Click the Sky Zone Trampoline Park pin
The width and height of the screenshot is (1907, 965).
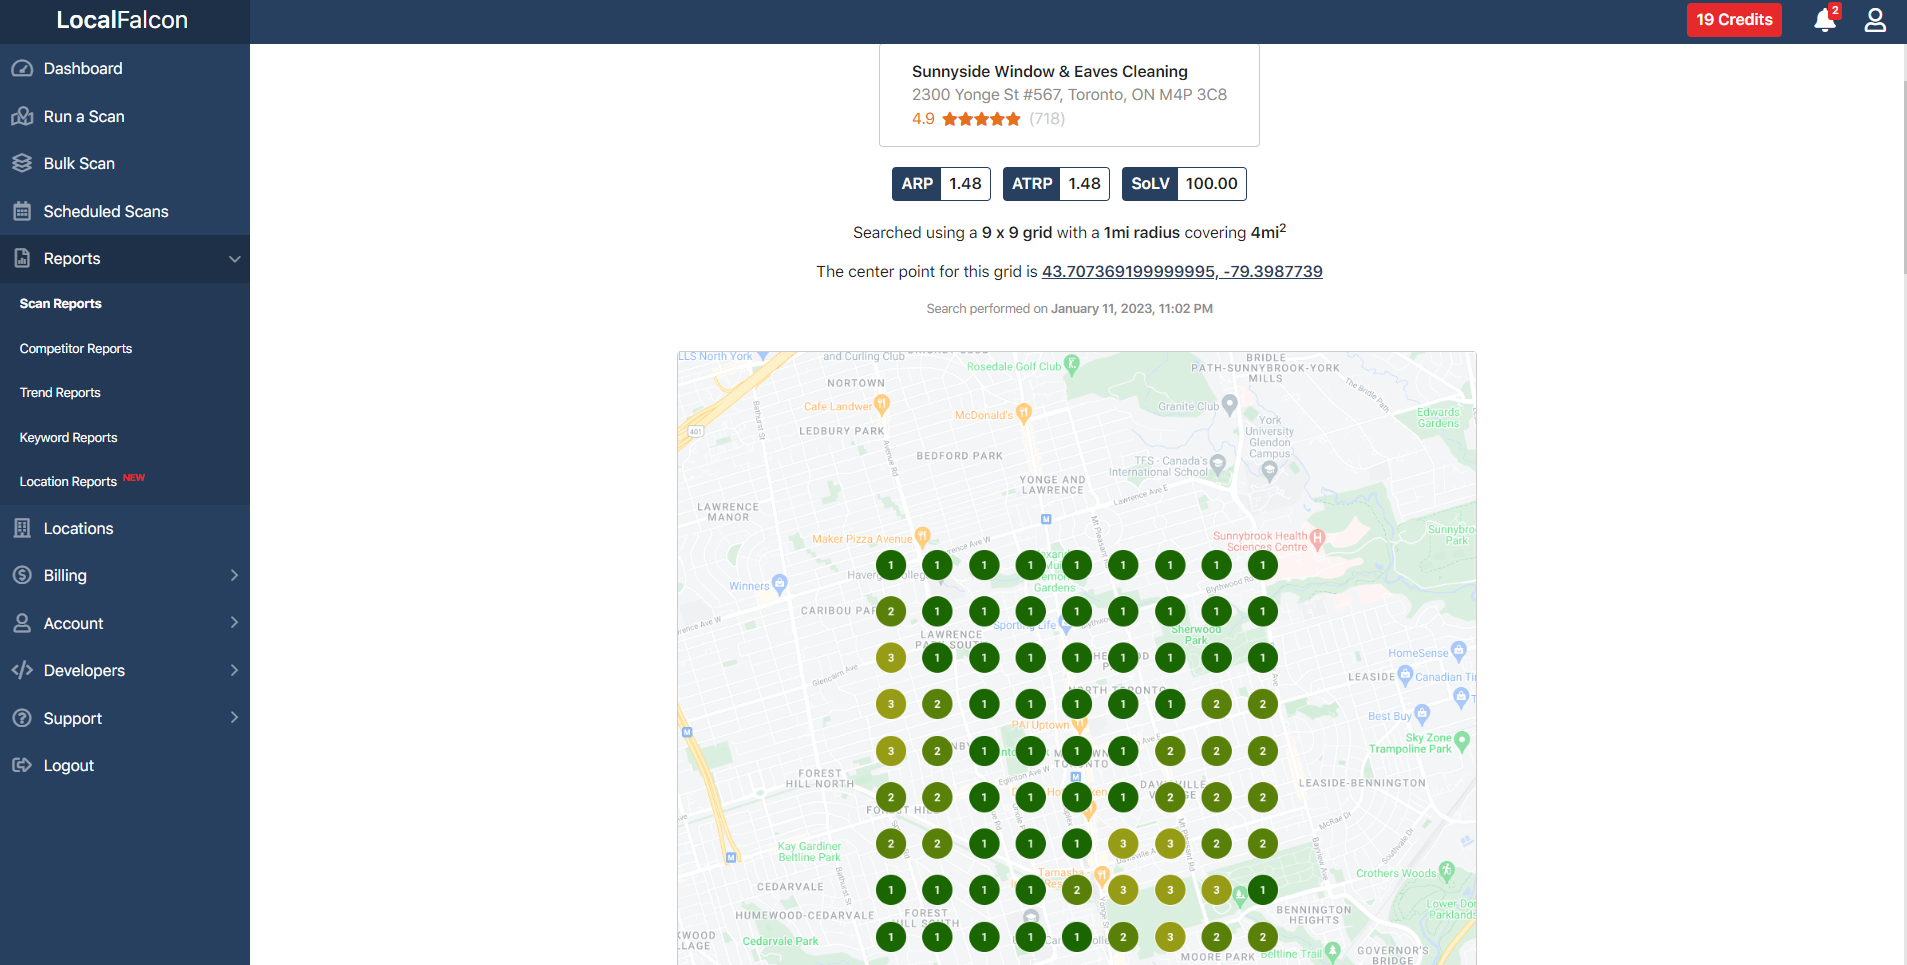click(x=1462, y=741)
